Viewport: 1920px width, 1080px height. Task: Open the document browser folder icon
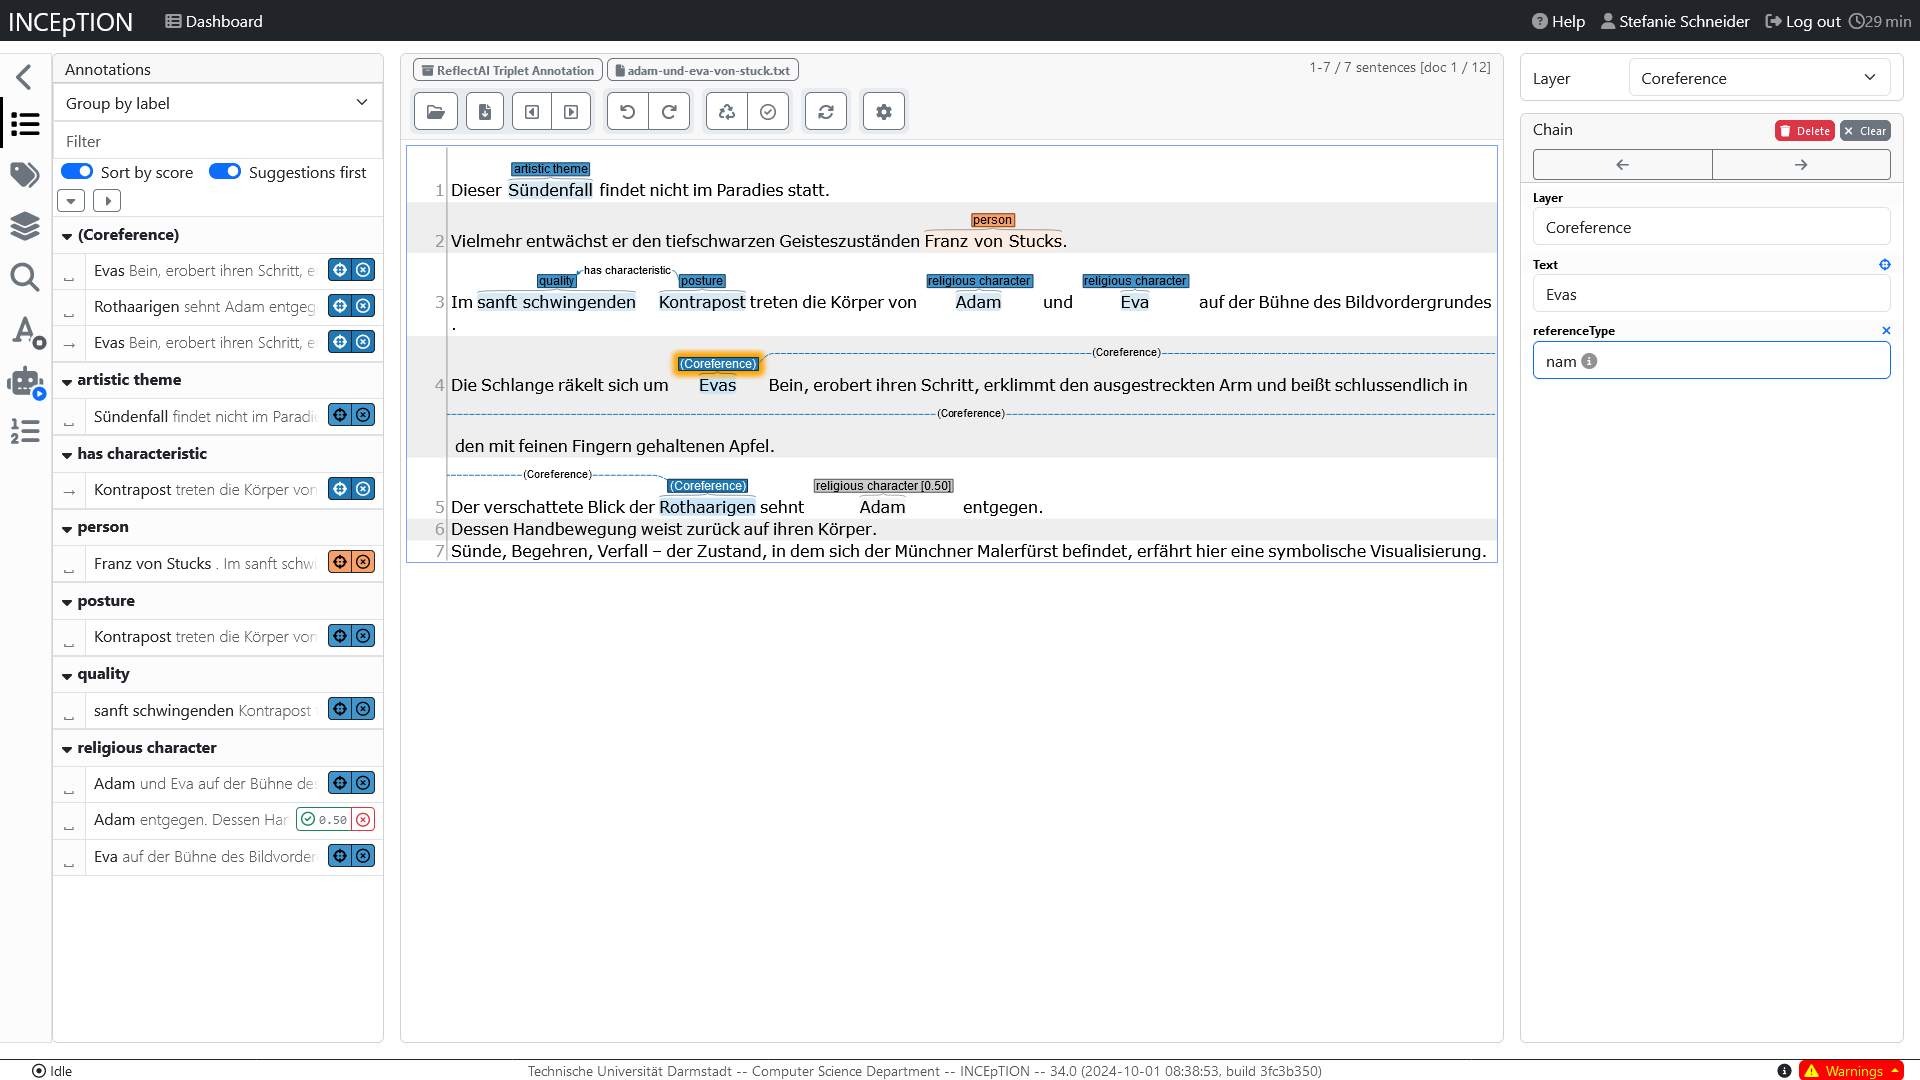point(436,112)
